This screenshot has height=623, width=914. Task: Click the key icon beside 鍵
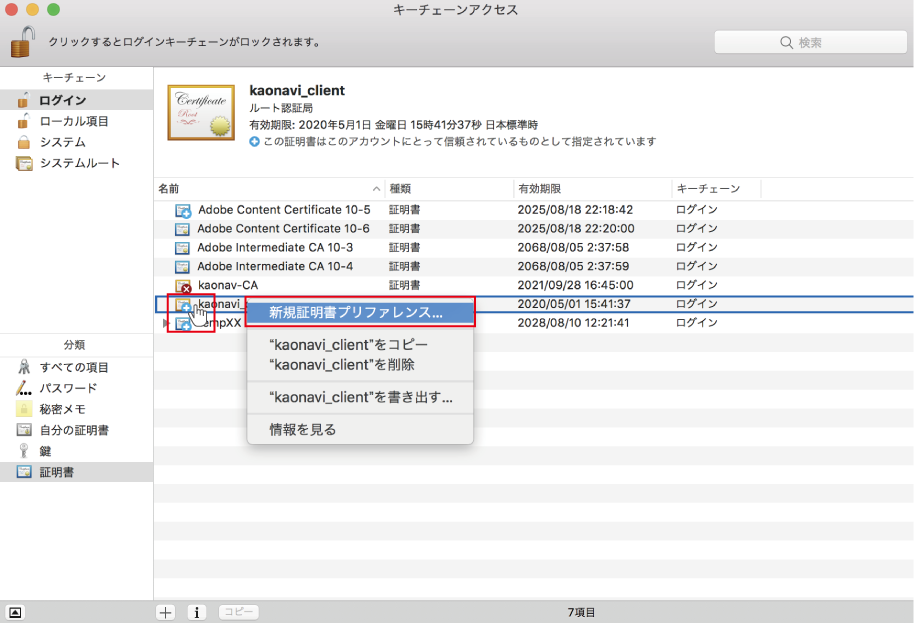(24, 450)
